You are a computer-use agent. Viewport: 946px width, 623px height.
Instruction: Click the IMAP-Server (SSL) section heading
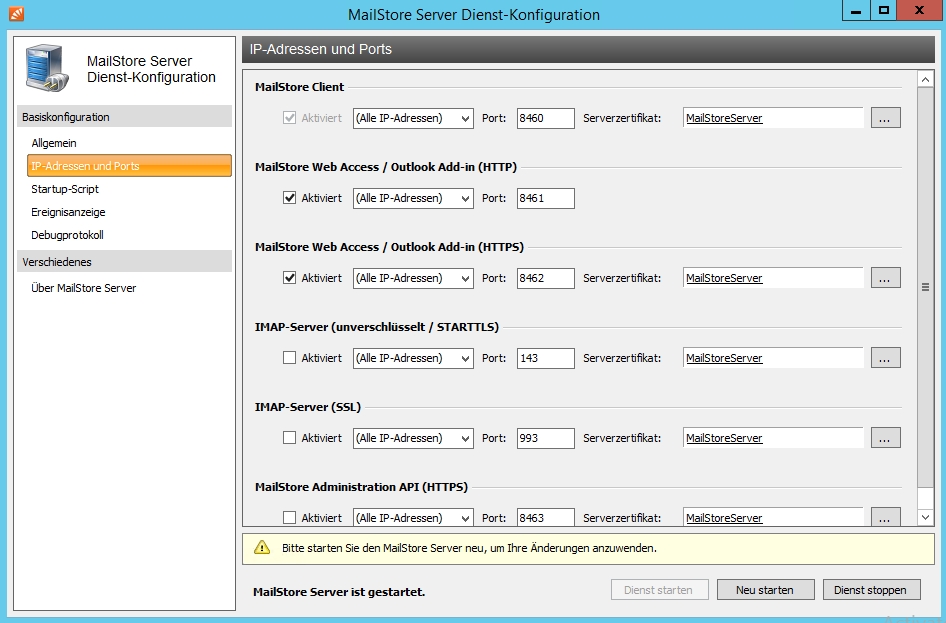(308, 407)
